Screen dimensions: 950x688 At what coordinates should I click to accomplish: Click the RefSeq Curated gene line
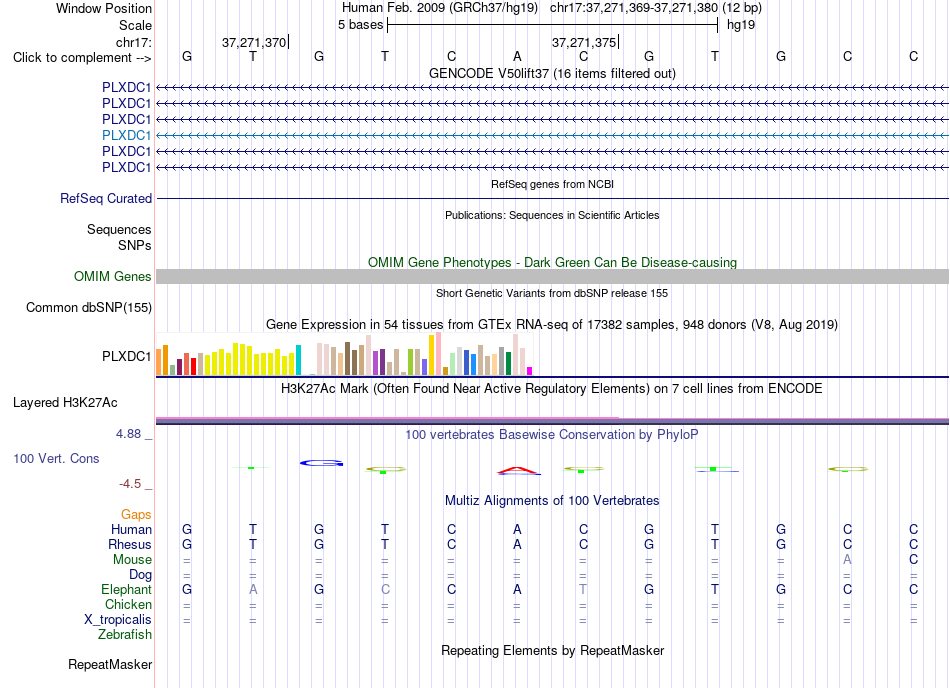coord(552,199)
